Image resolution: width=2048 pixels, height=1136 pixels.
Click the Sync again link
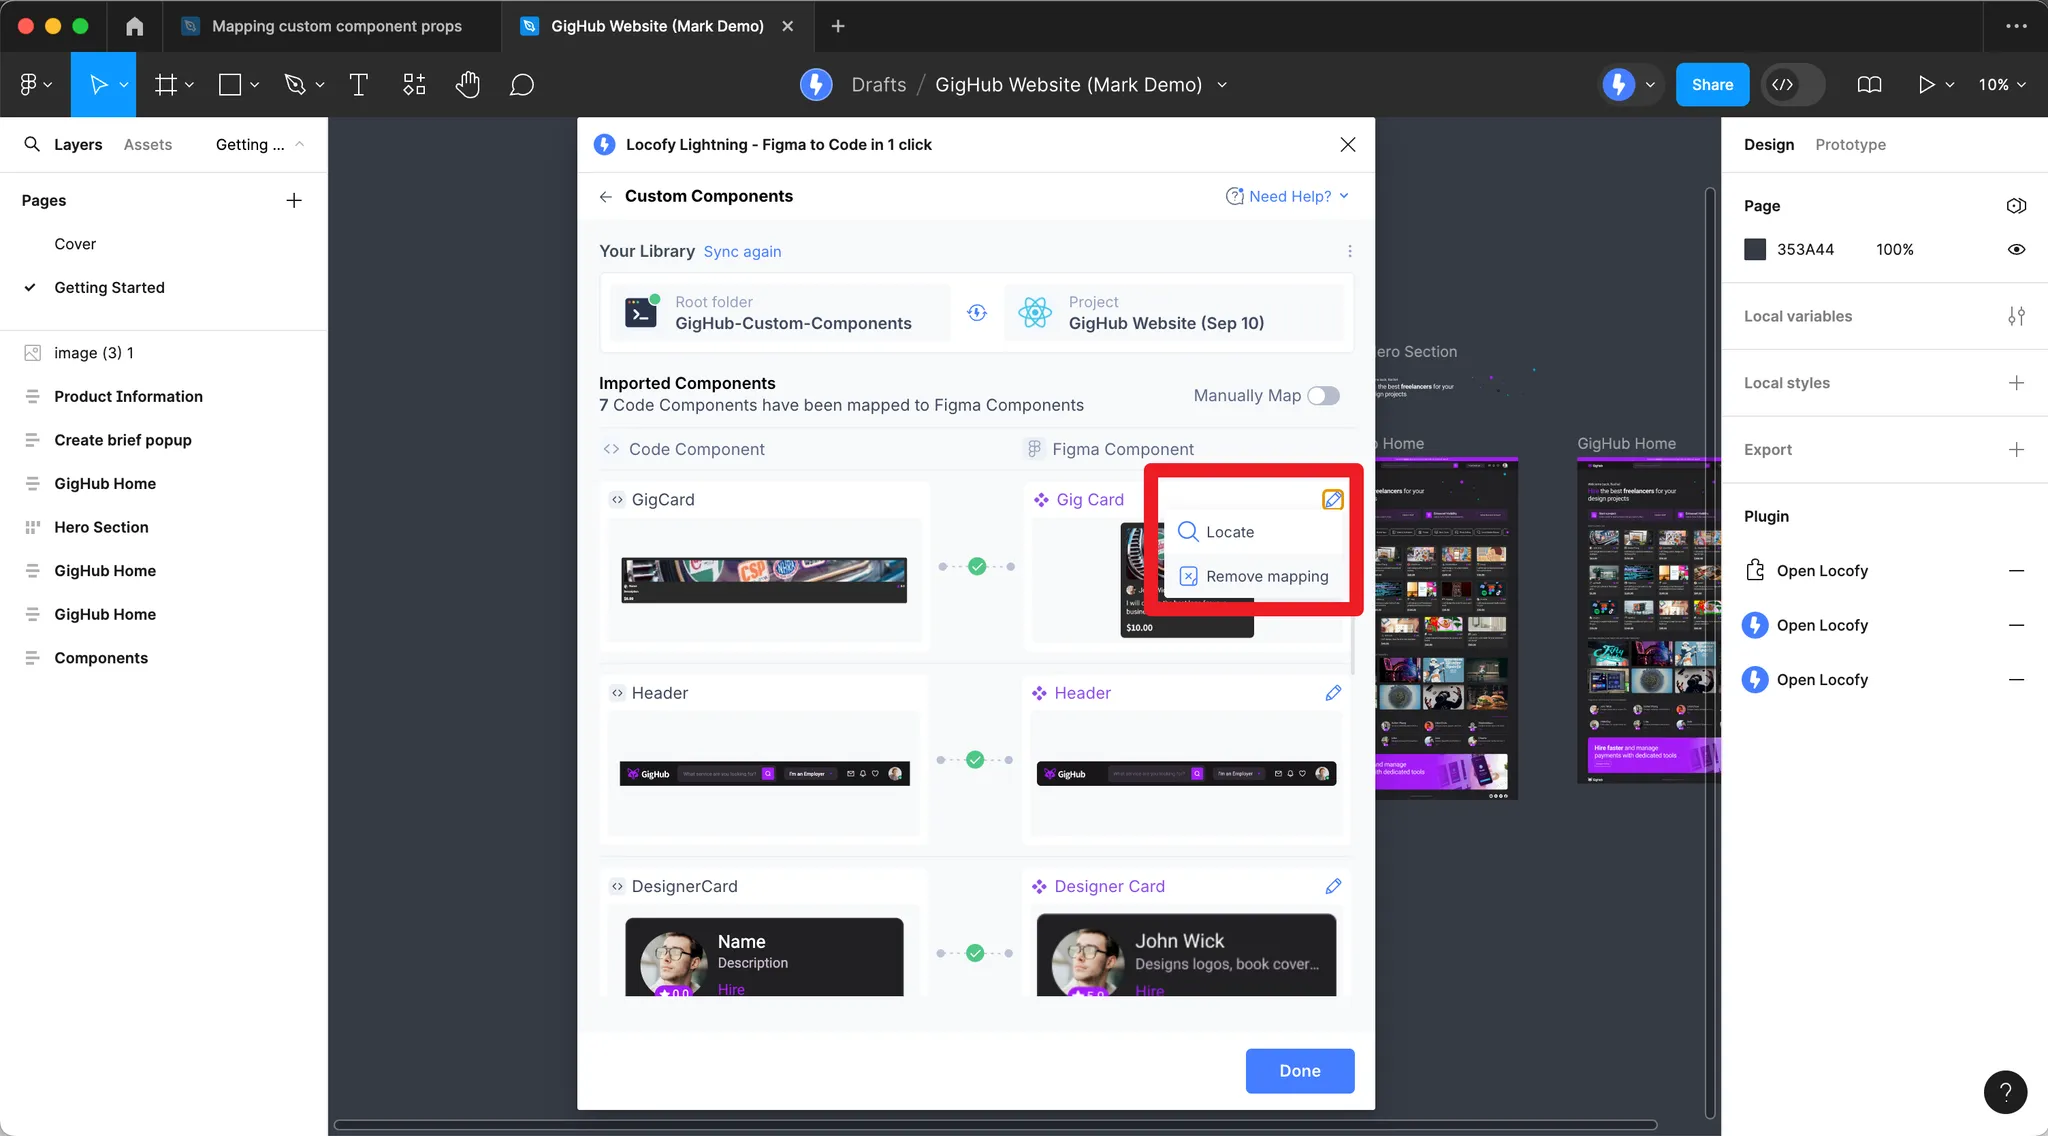pyautogui.click(x=742, y=251)
